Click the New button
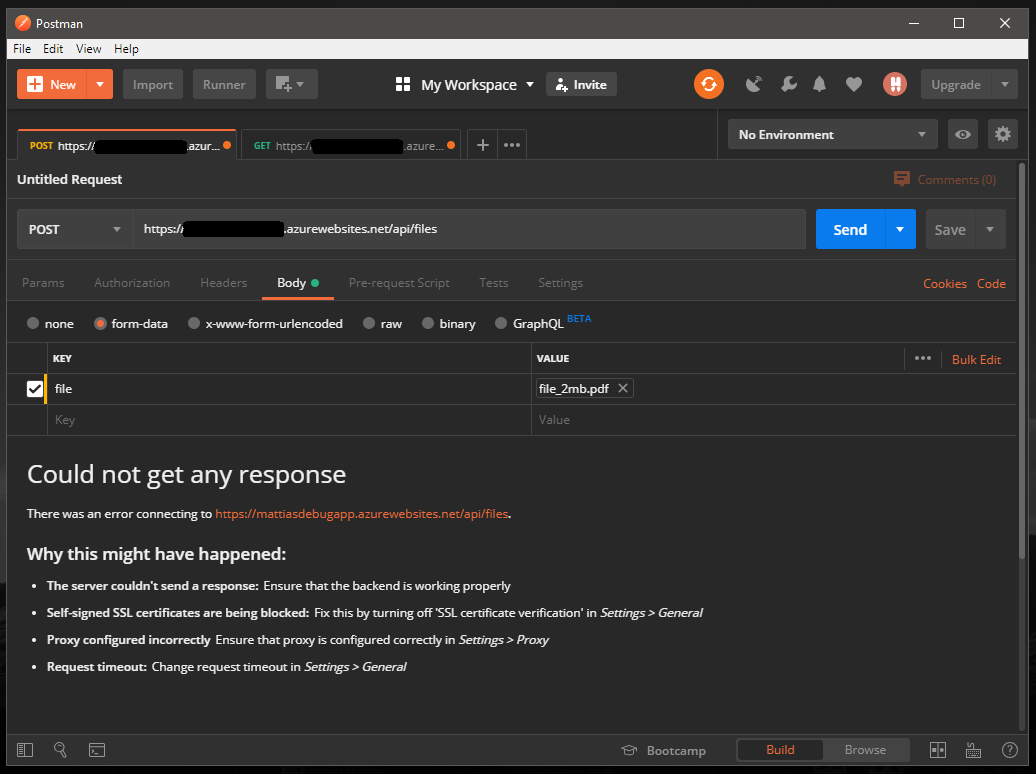Screen dimensions: 1036x774 (x=52, y=85)
